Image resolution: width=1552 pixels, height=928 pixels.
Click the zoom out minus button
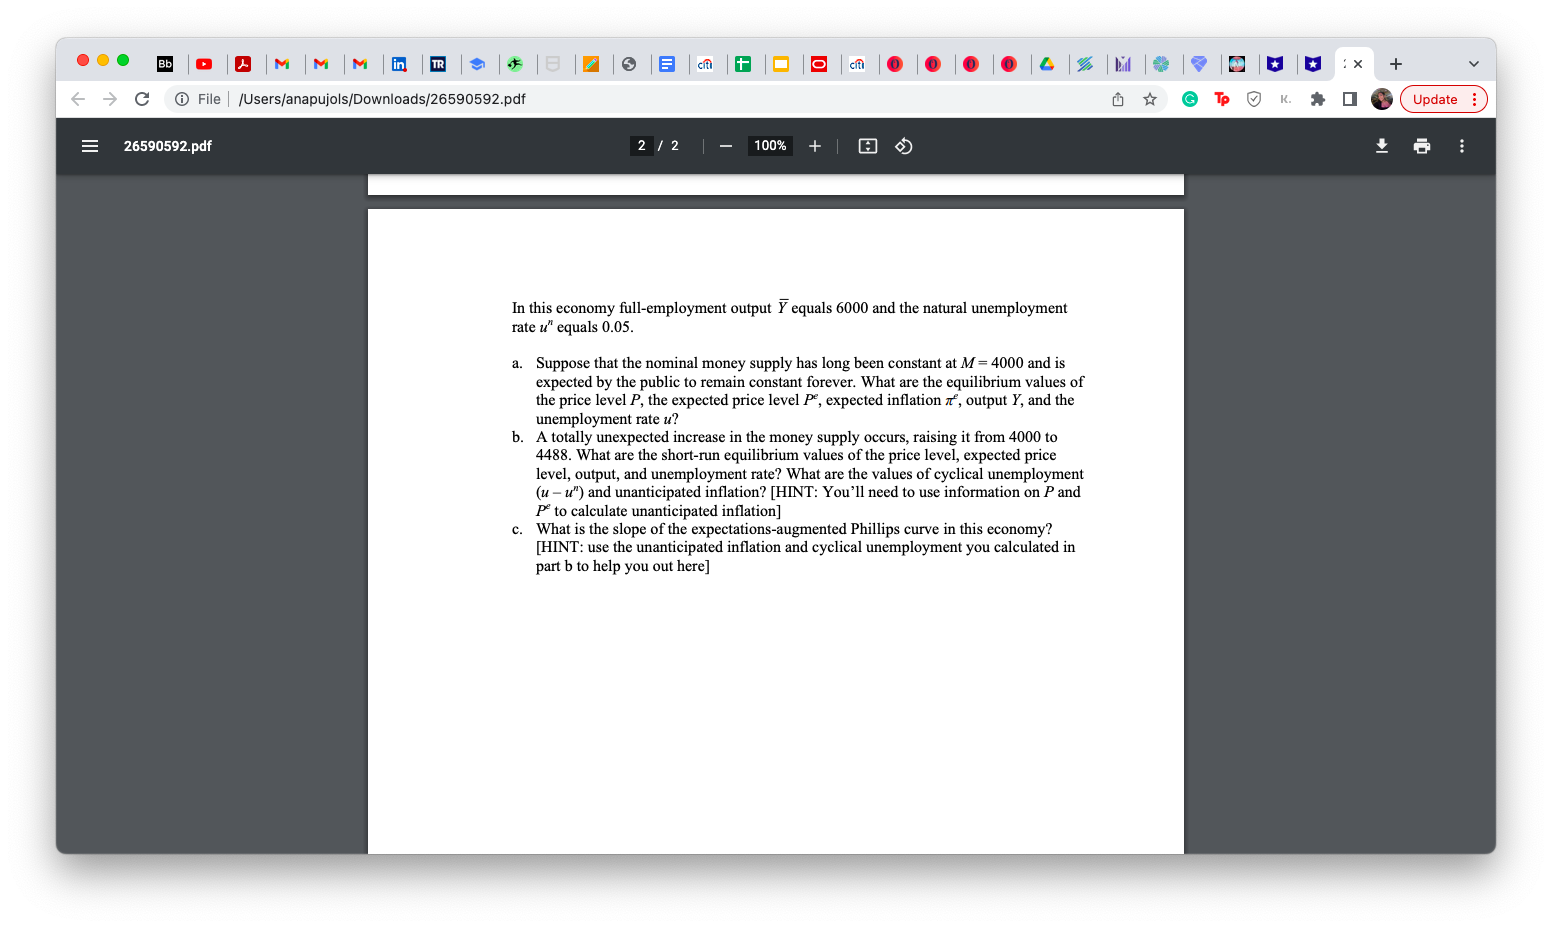coord(725,146)
